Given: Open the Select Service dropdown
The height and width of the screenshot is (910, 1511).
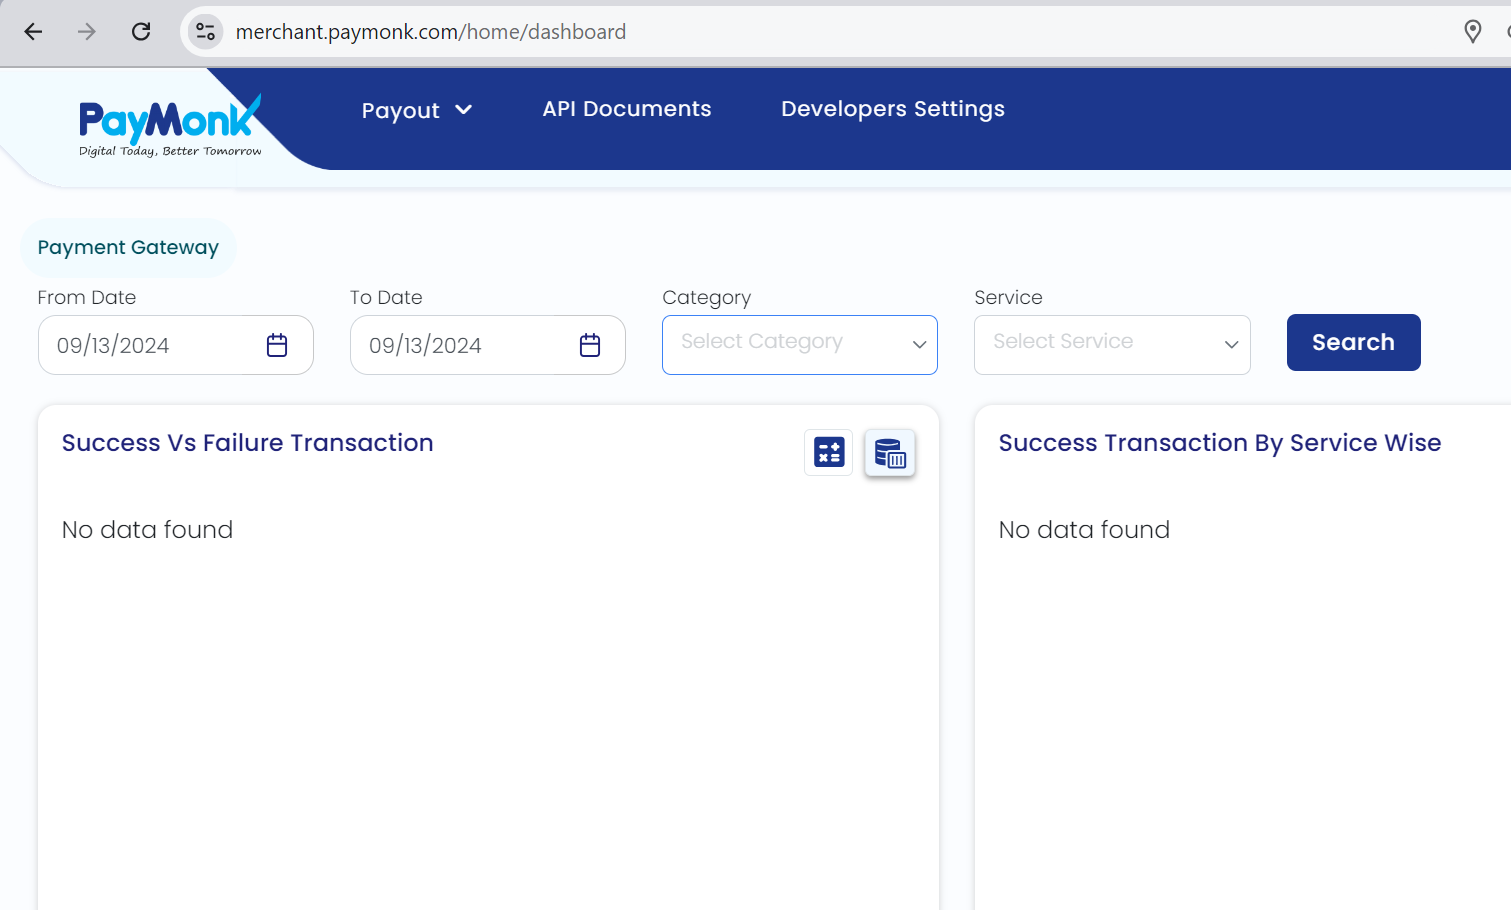Looking at the screenshot, I should point(1112,345).
